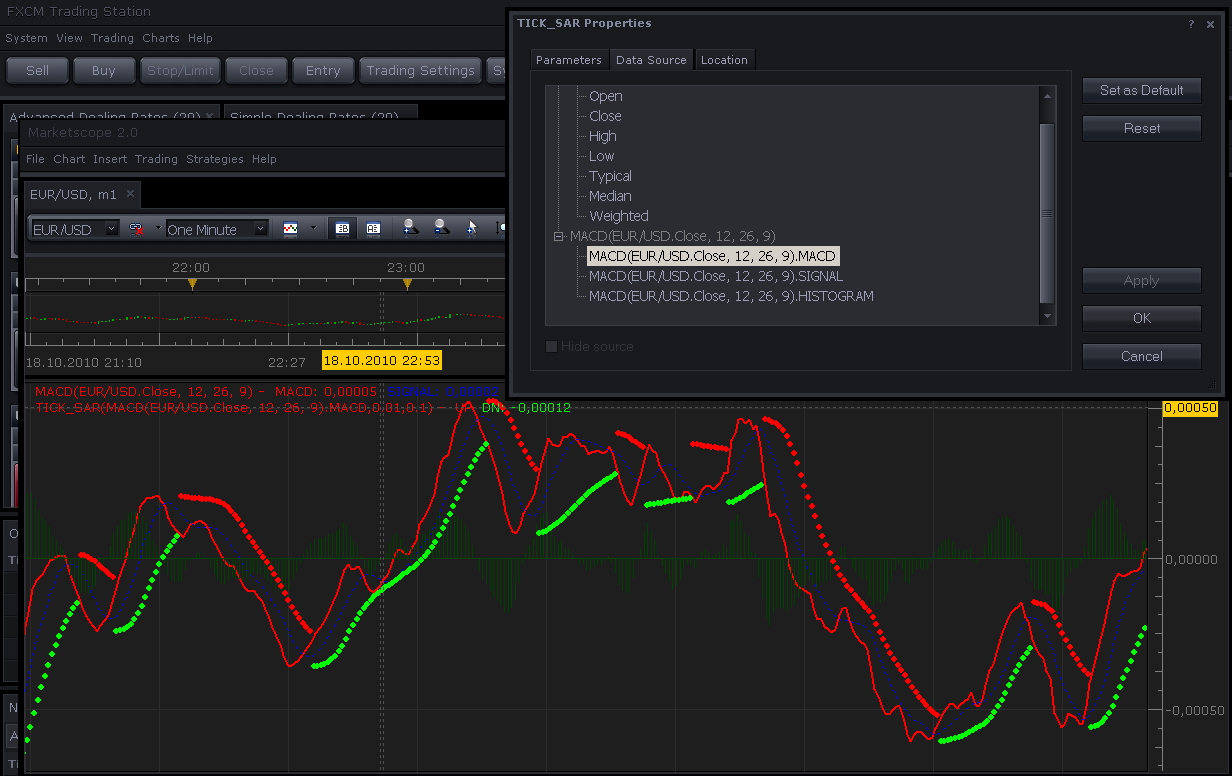The width and height of the screenshot is (1232, 776).
Task: Click the OK button
Action: (1142, 318)
